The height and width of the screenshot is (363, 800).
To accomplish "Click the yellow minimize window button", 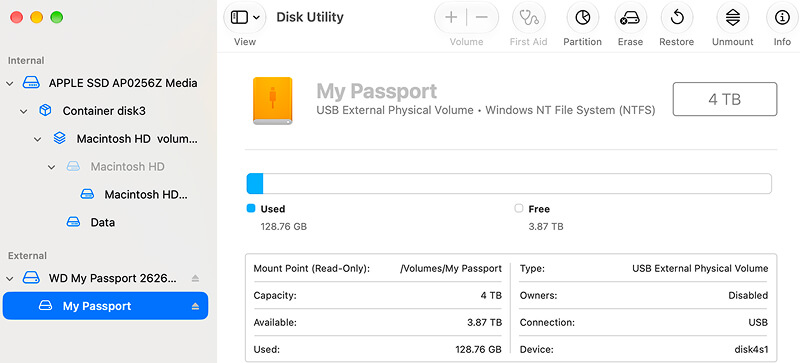I will point(36,17).
